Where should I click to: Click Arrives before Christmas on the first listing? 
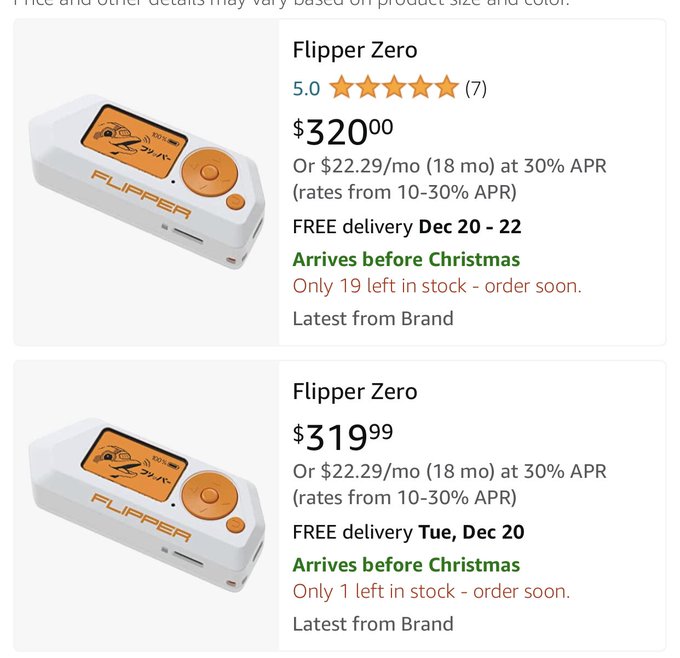click(x=406, y=259)
